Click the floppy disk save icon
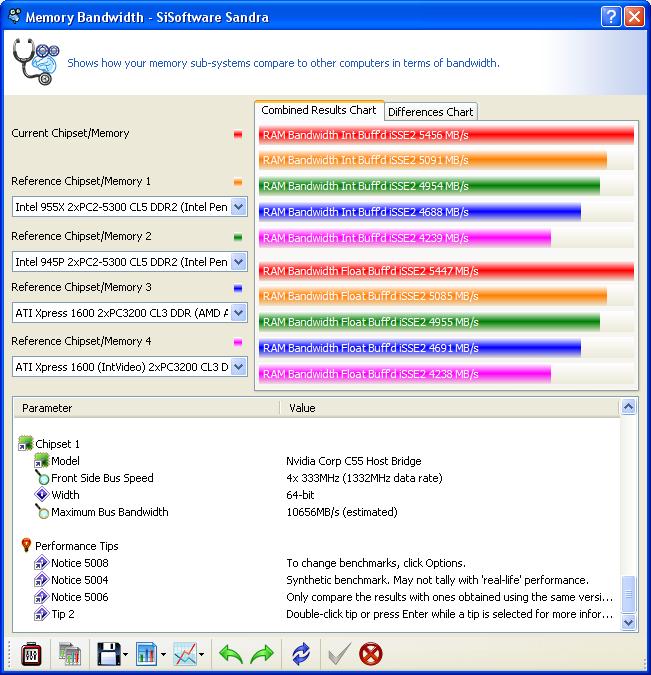Viewport: 651px width, 675px height. tap(108, 654)
